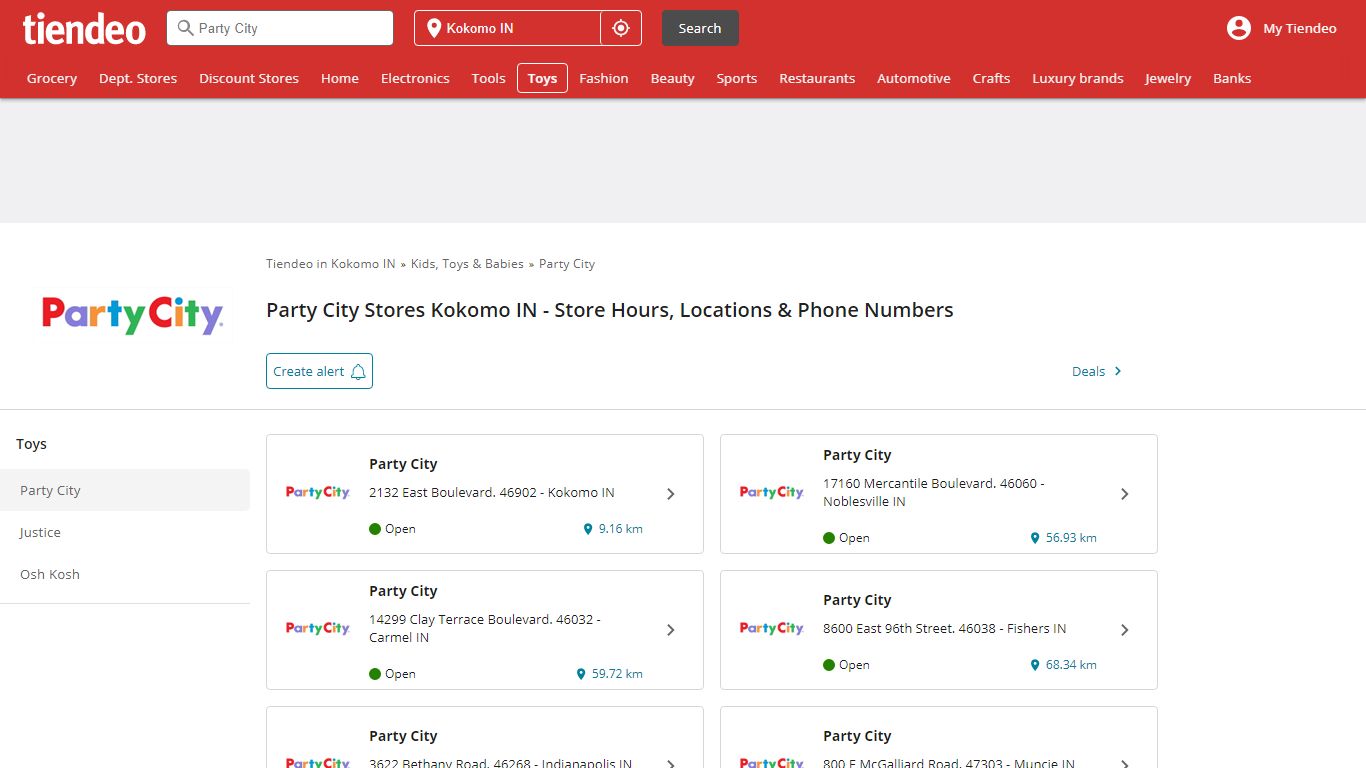1366x768 pixels.
Task: Click breadcrumb Kids, Toys & Babies
Action: pos(467,264)
